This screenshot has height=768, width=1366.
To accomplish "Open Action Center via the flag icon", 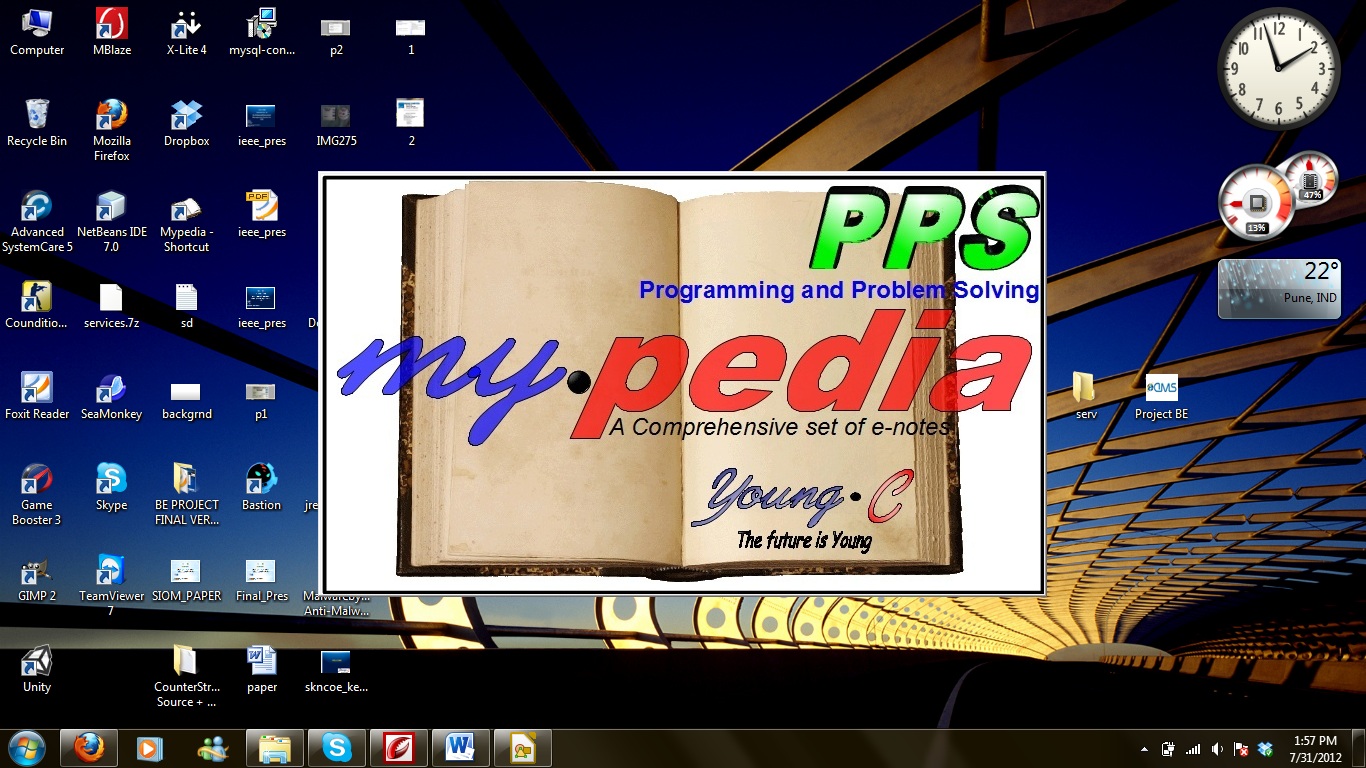I will [1240, 749].
